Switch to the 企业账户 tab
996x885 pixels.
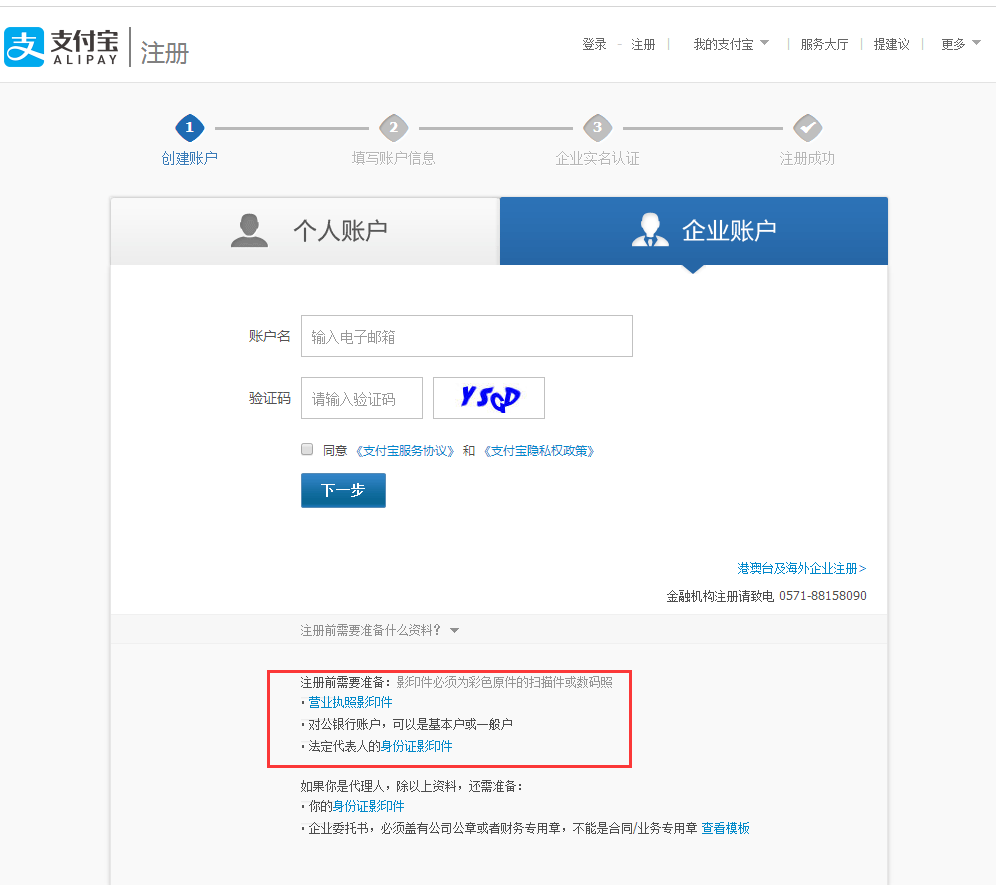coord(694,231)
